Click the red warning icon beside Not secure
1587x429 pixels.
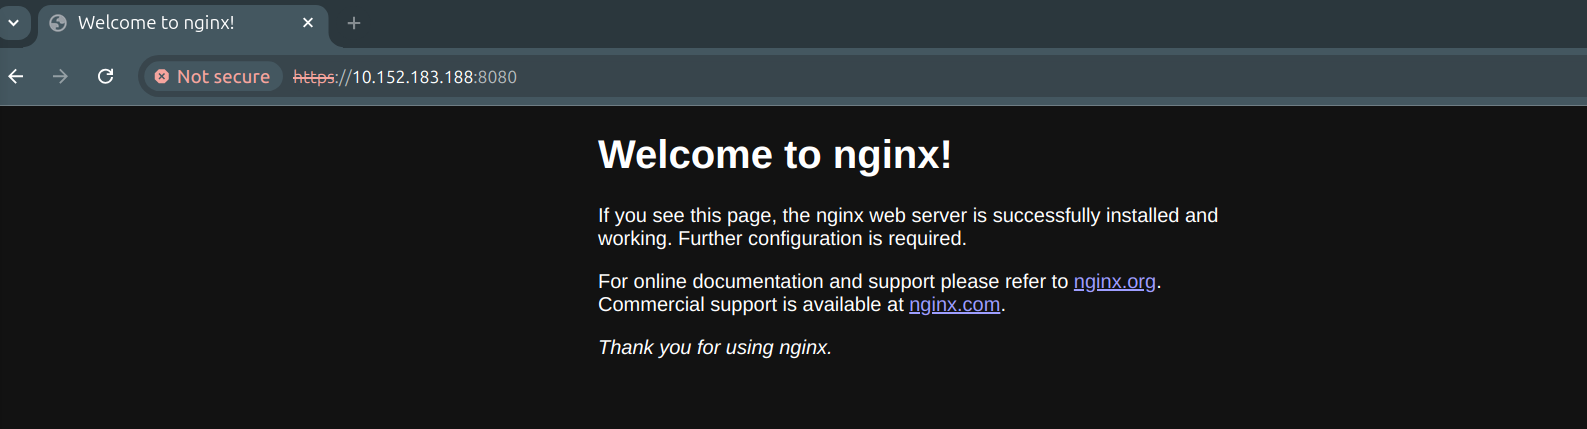coord(161,77)
